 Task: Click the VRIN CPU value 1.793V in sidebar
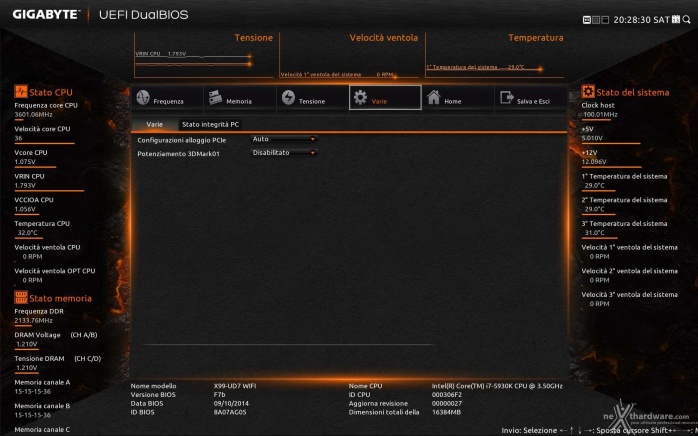tap(25, 185)
